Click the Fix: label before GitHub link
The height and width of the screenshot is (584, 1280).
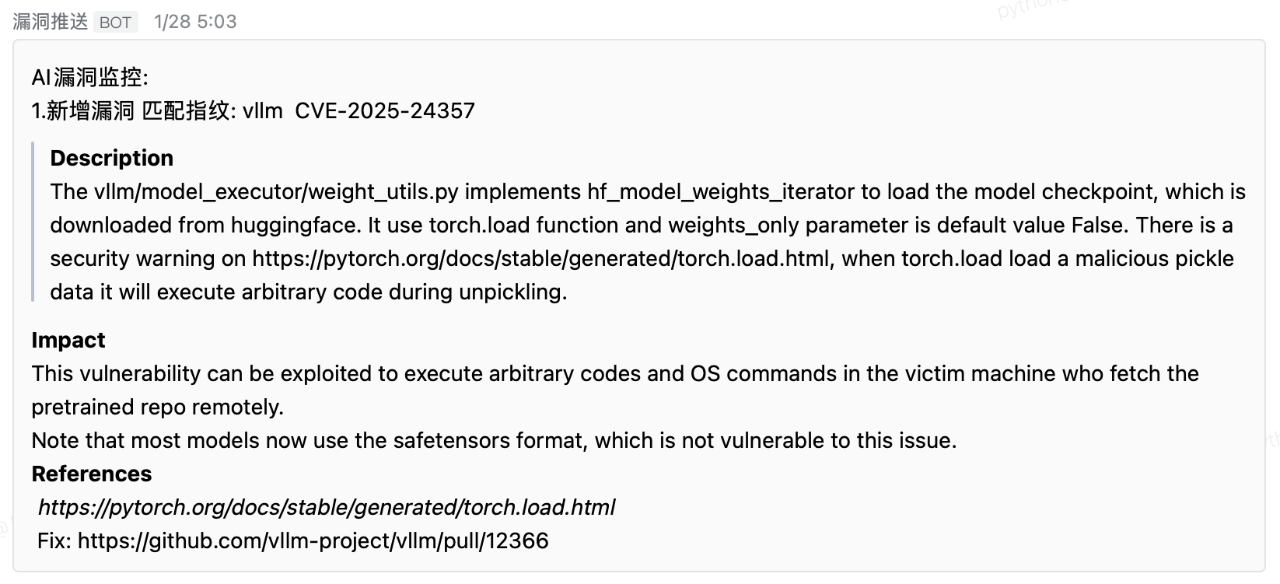(x=55, y=541)
